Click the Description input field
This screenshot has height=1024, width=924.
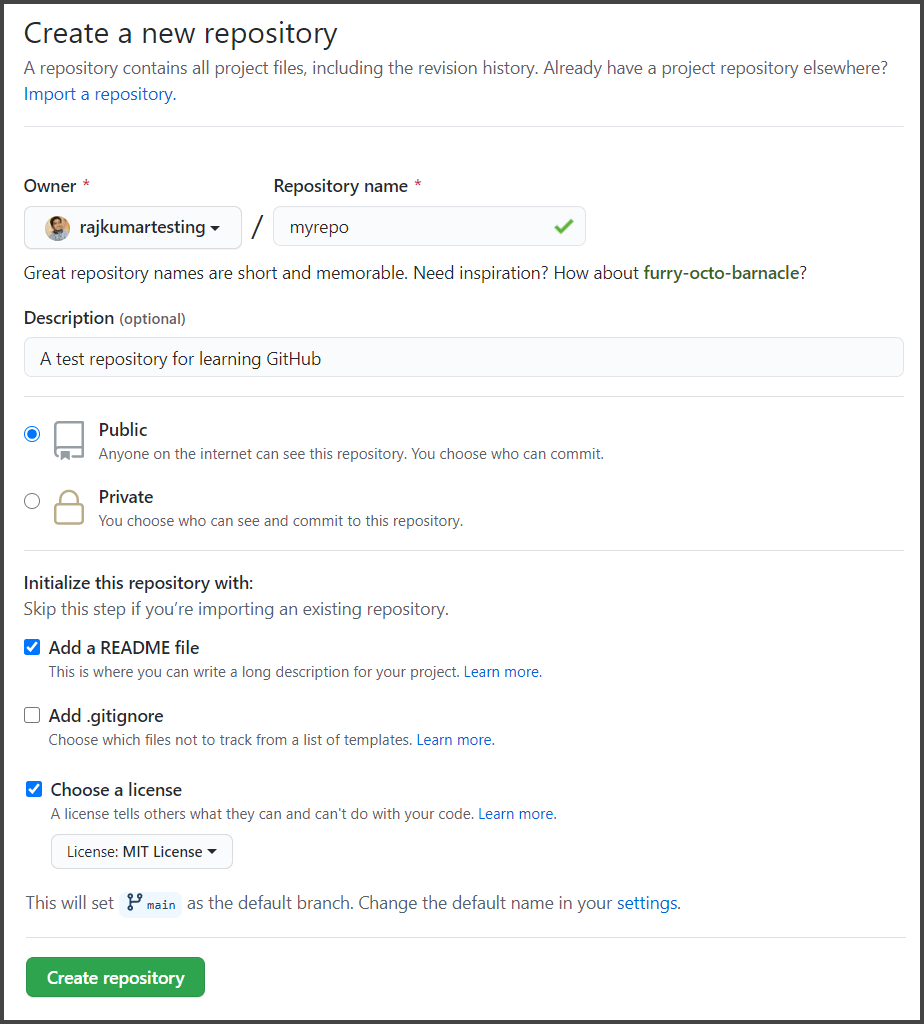(462, 357)
